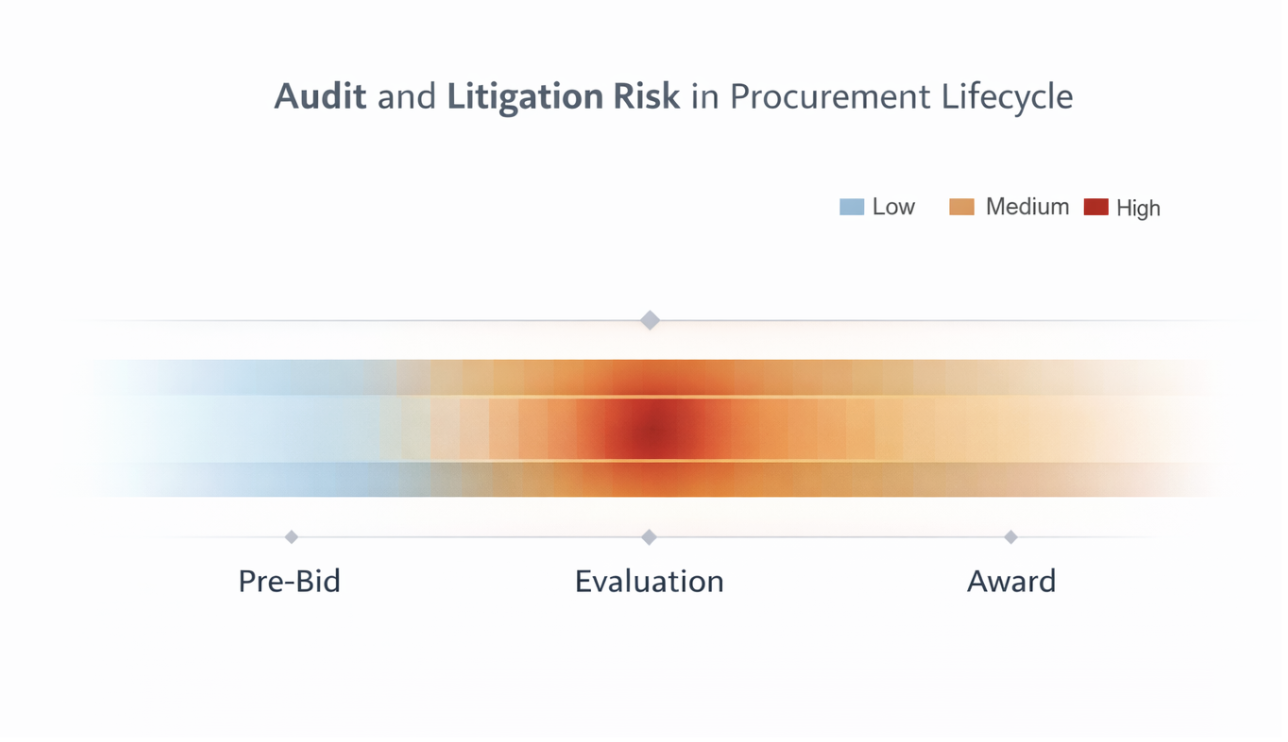Click the diamond marker above the heatmap
Screen dimensions: 1288x742
click(650, 320)
